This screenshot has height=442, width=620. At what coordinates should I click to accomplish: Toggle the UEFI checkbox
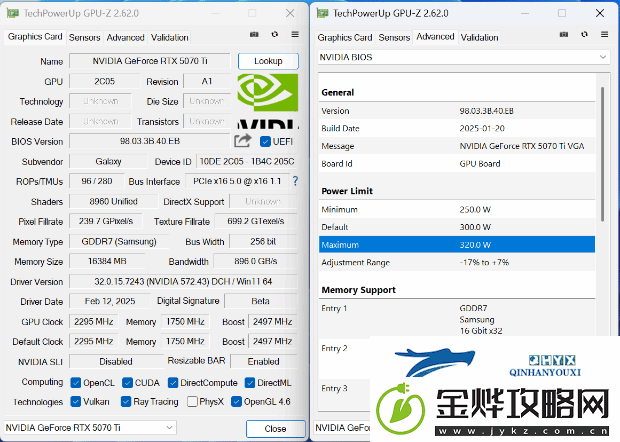(265, 142)
